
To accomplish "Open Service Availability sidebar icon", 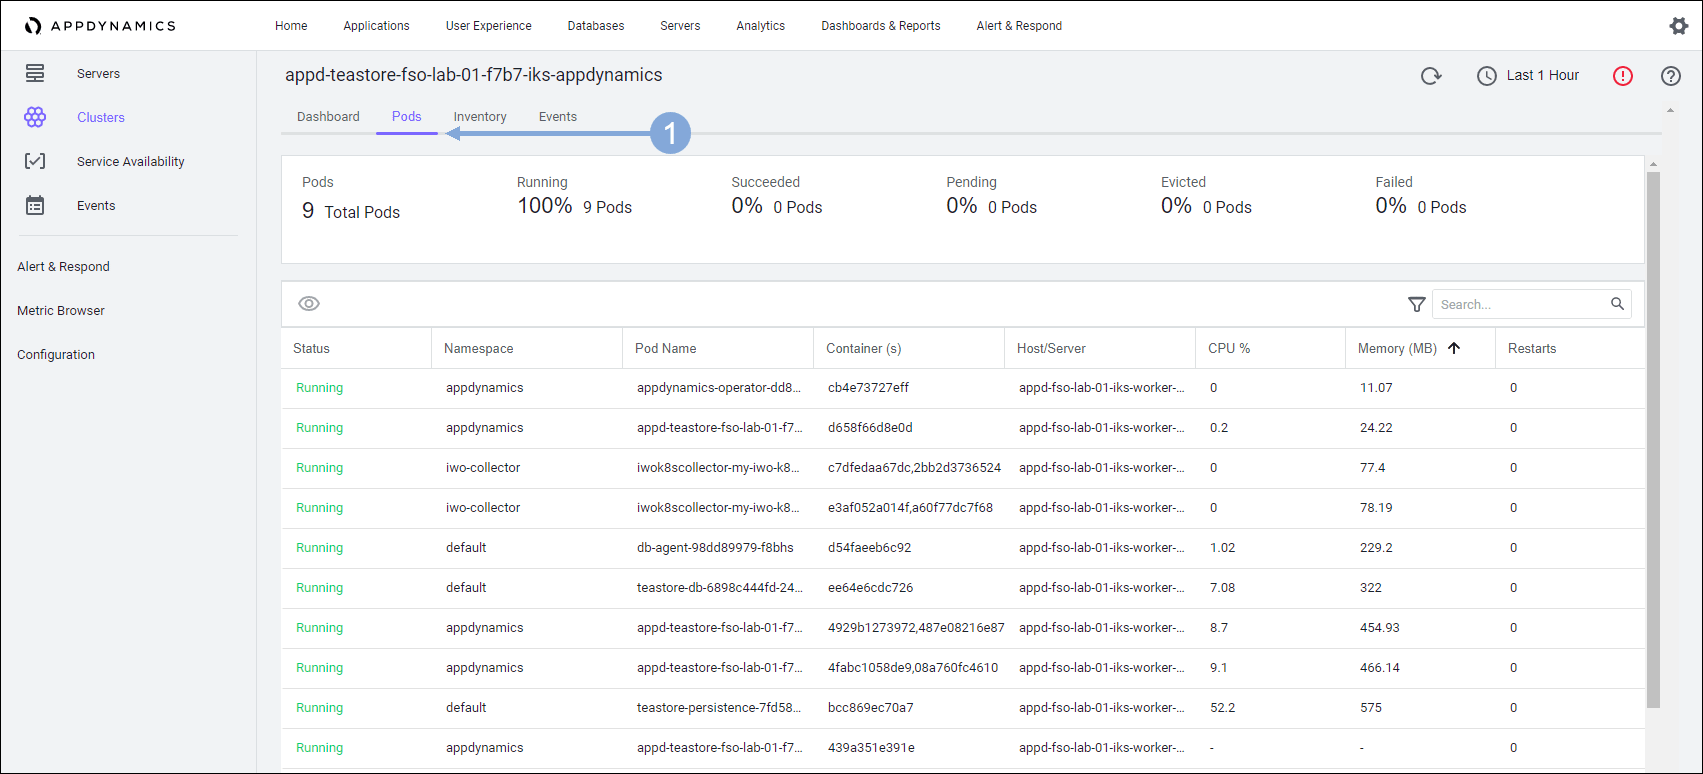I will 35,162.
